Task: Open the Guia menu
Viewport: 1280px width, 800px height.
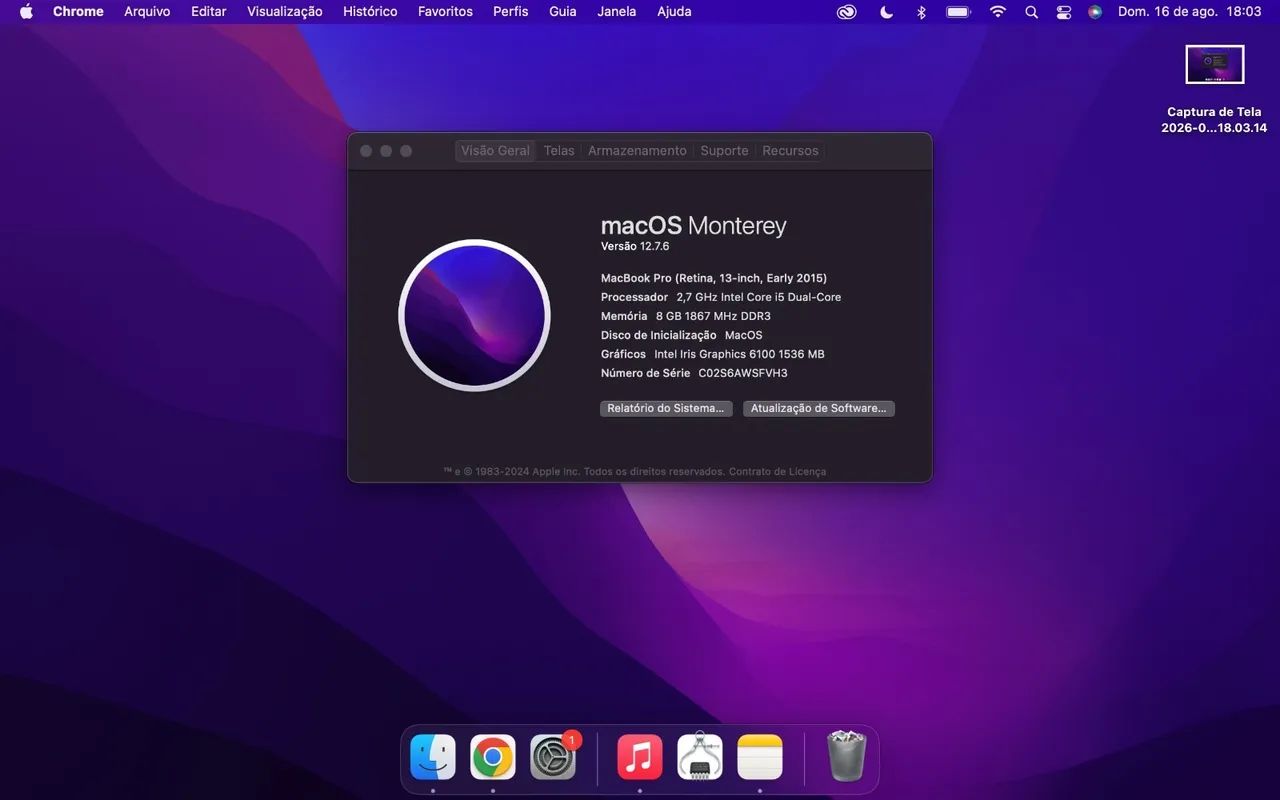Action: pyautogui.click(x=563, y=12)
